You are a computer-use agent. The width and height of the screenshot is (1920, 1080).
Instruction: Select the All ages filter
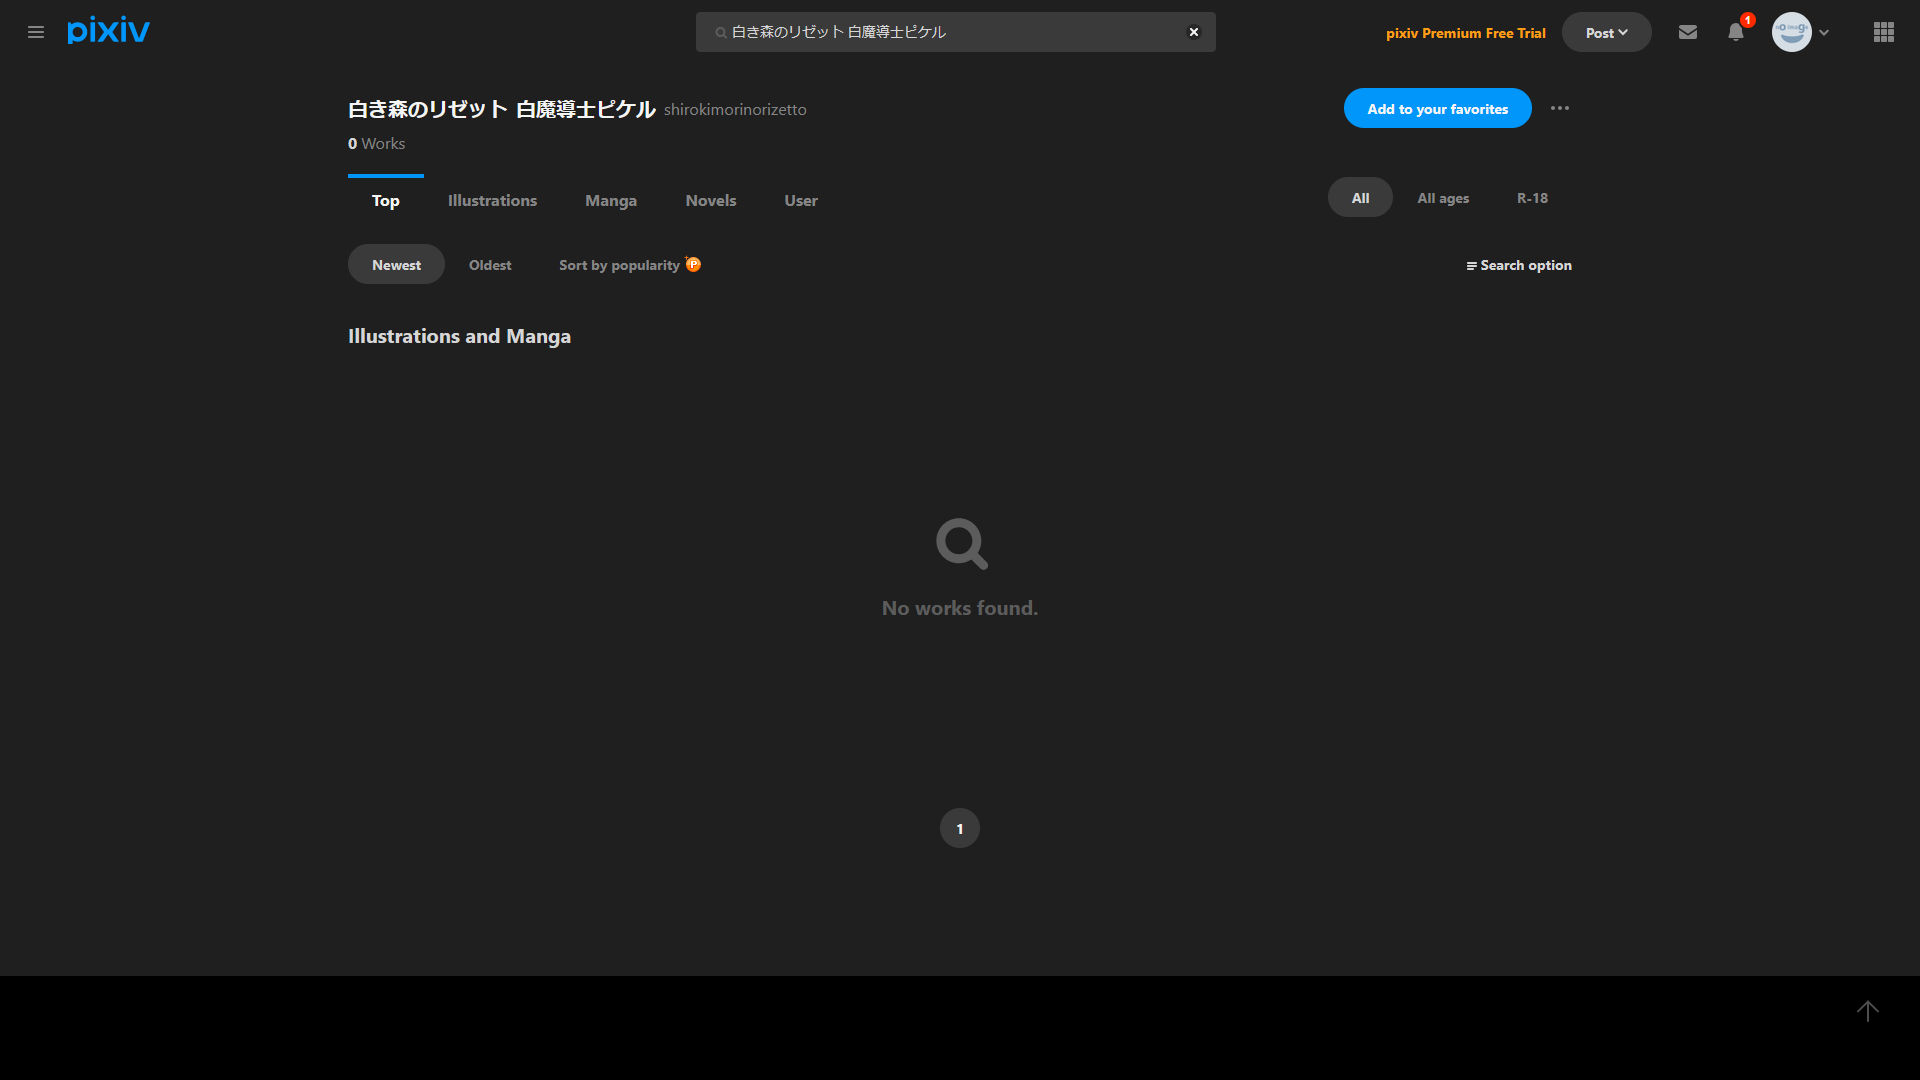pyautogui.click(x=1443, y=198)
